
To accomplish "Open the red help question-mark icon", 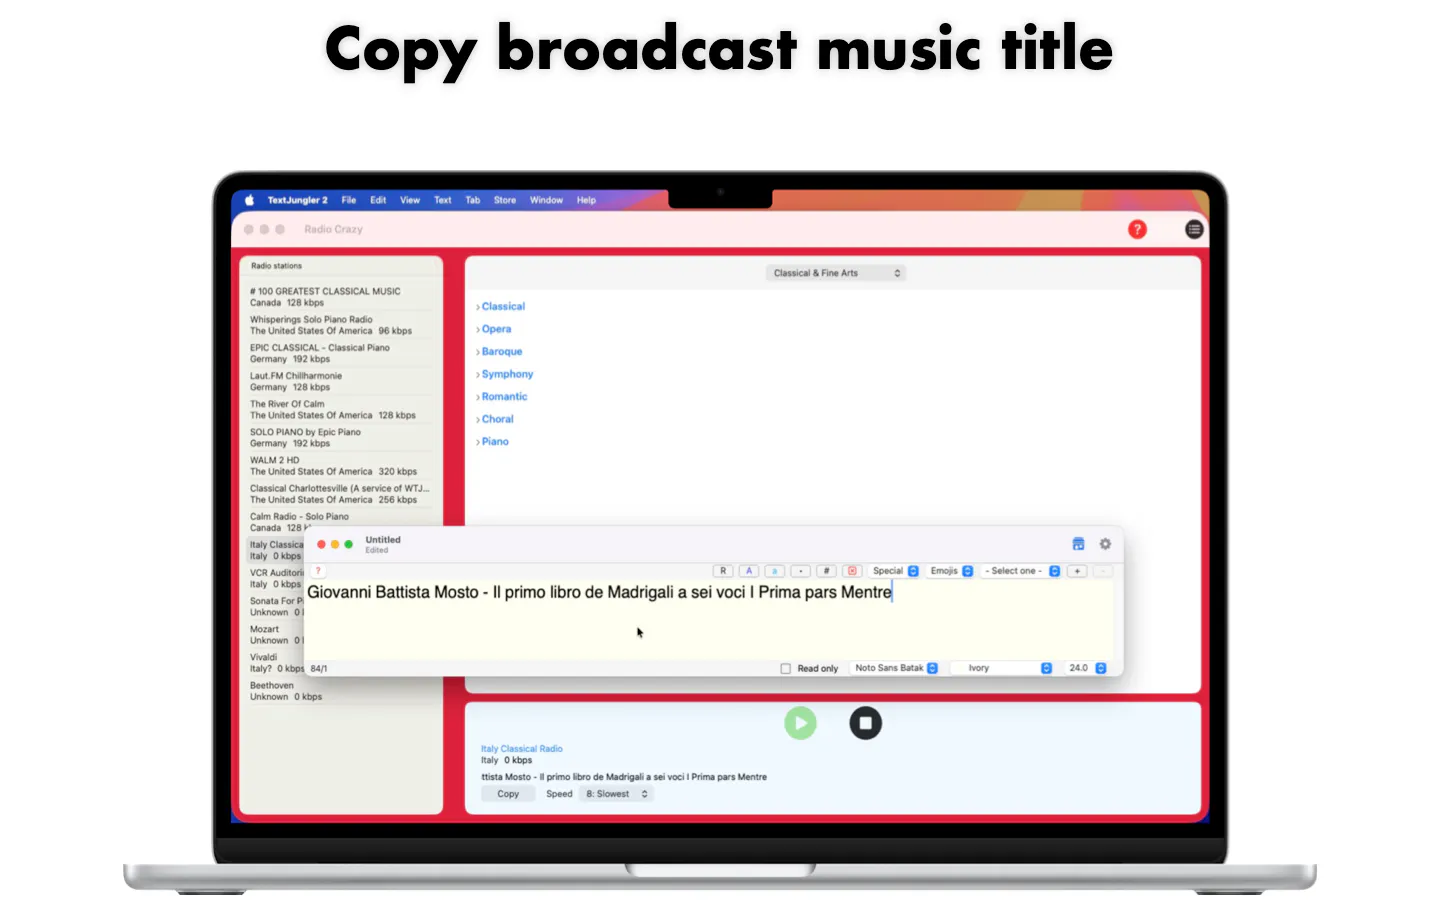I will [x=1137, y=229].
